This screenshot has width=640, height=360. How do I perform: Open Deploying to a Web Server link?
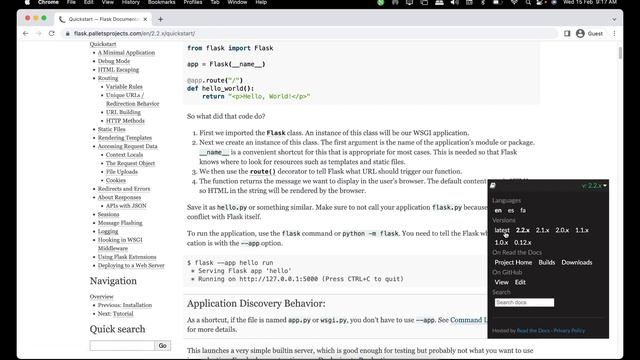click(131, 265)
